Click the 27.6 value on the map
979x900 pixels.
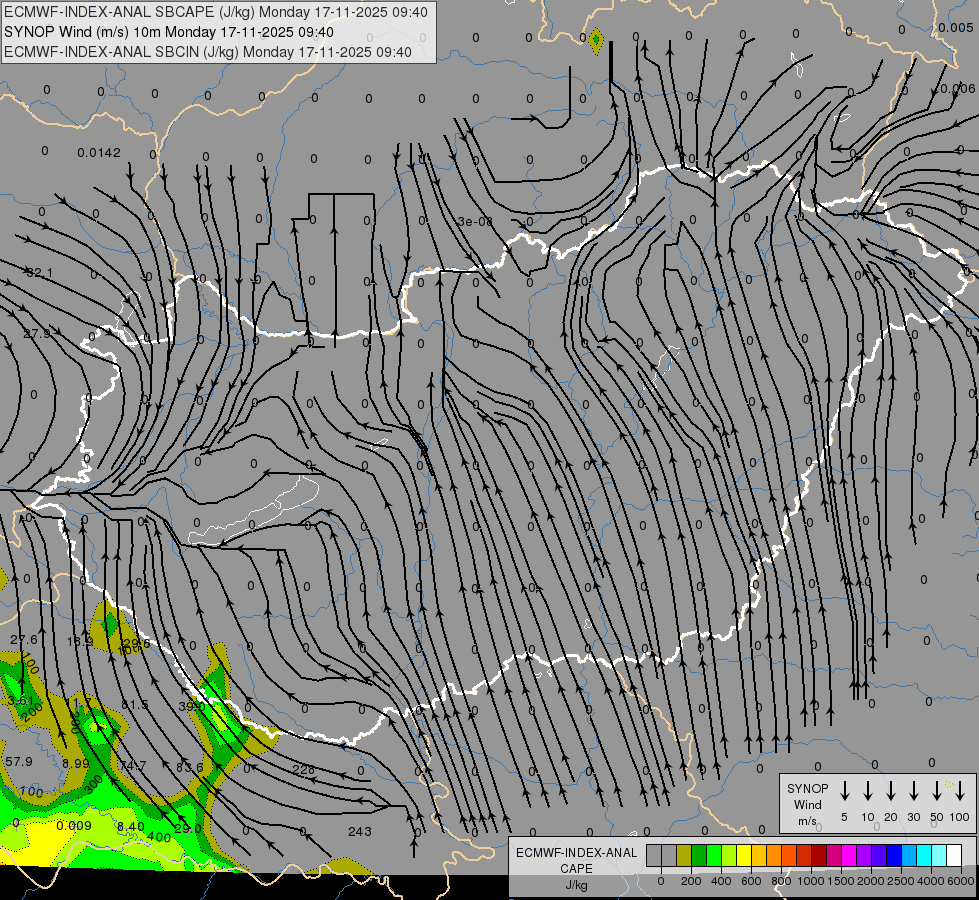24,640
